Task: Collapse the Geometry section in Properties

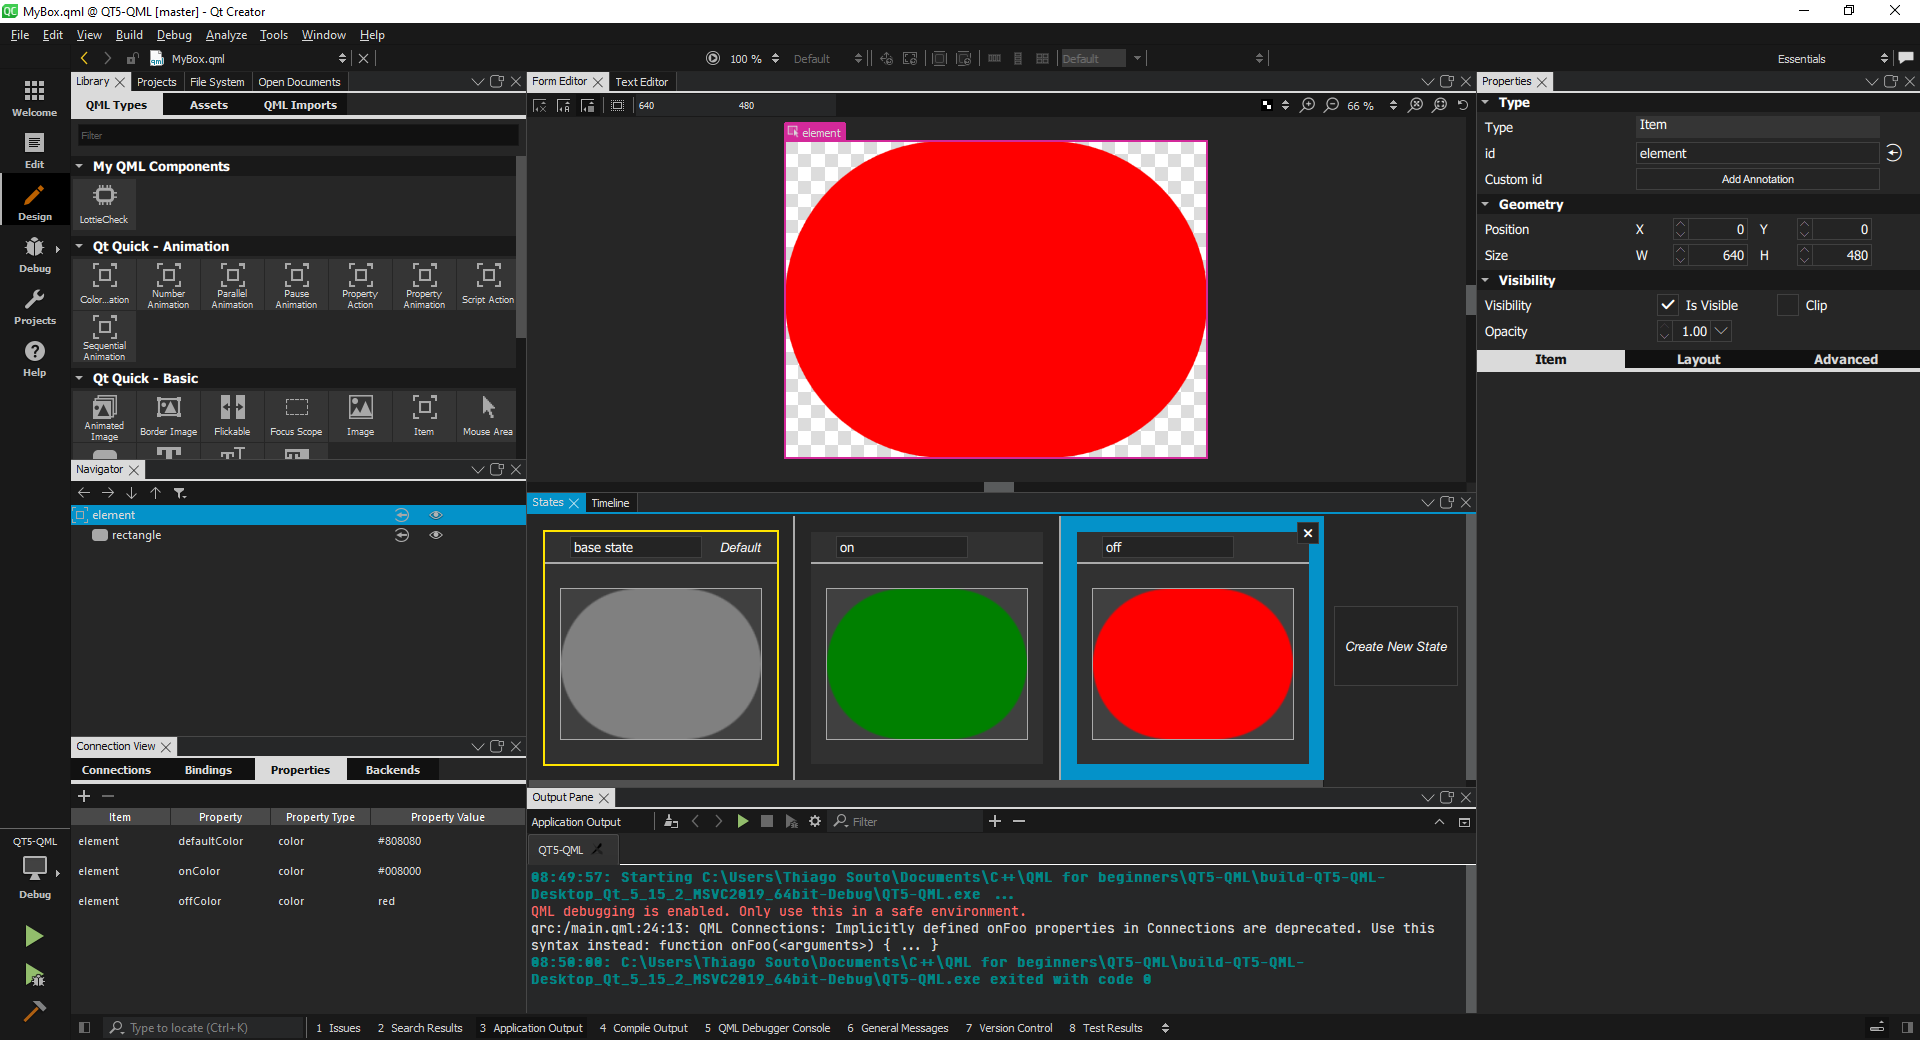Action: click(1485, 204)
